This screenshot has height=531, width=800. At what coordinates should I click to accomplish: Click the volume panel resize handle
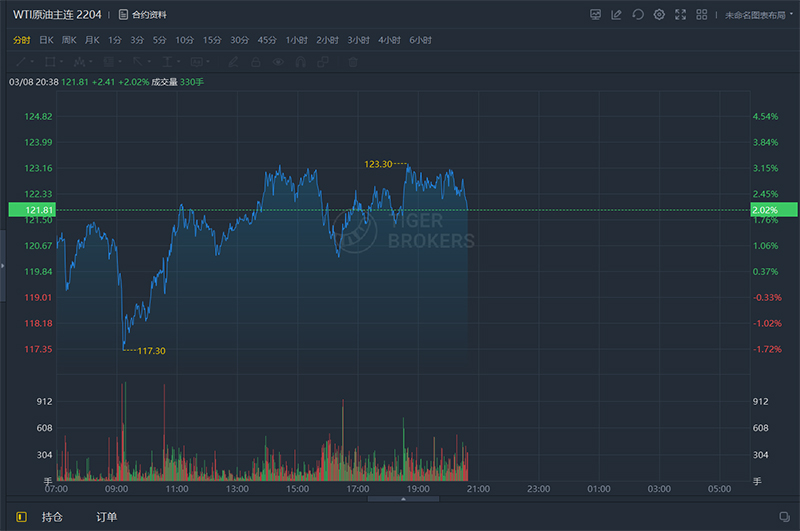pyautogui.click(x=402, y=498)
